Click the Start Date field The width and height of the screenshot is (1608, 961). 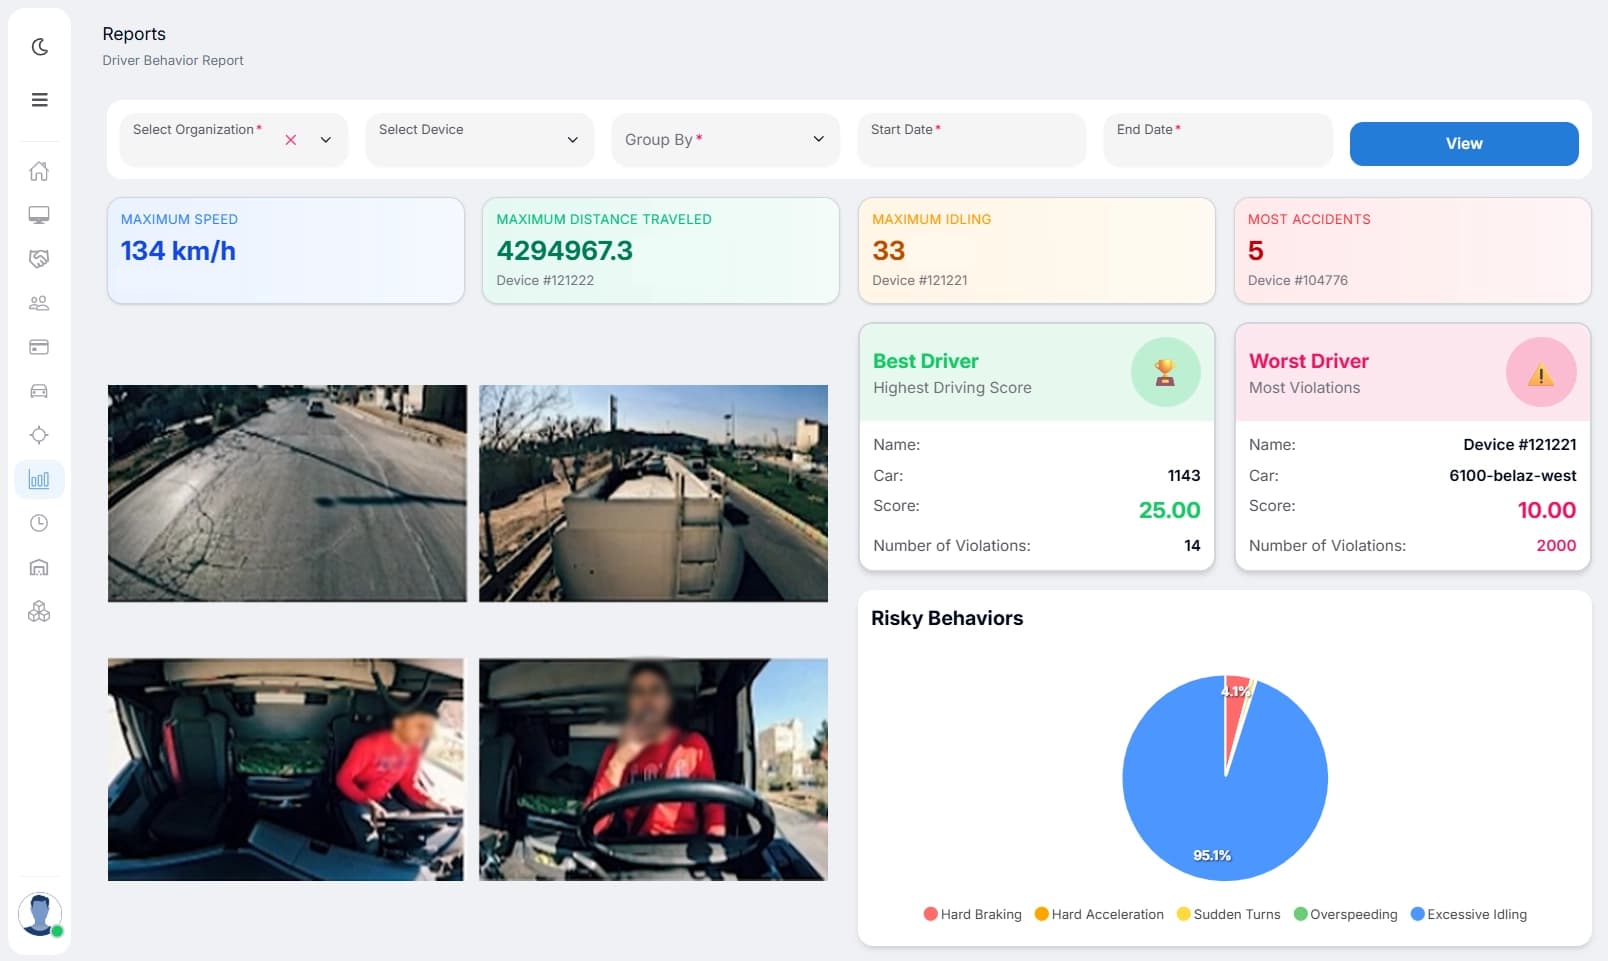pos(971,139)
